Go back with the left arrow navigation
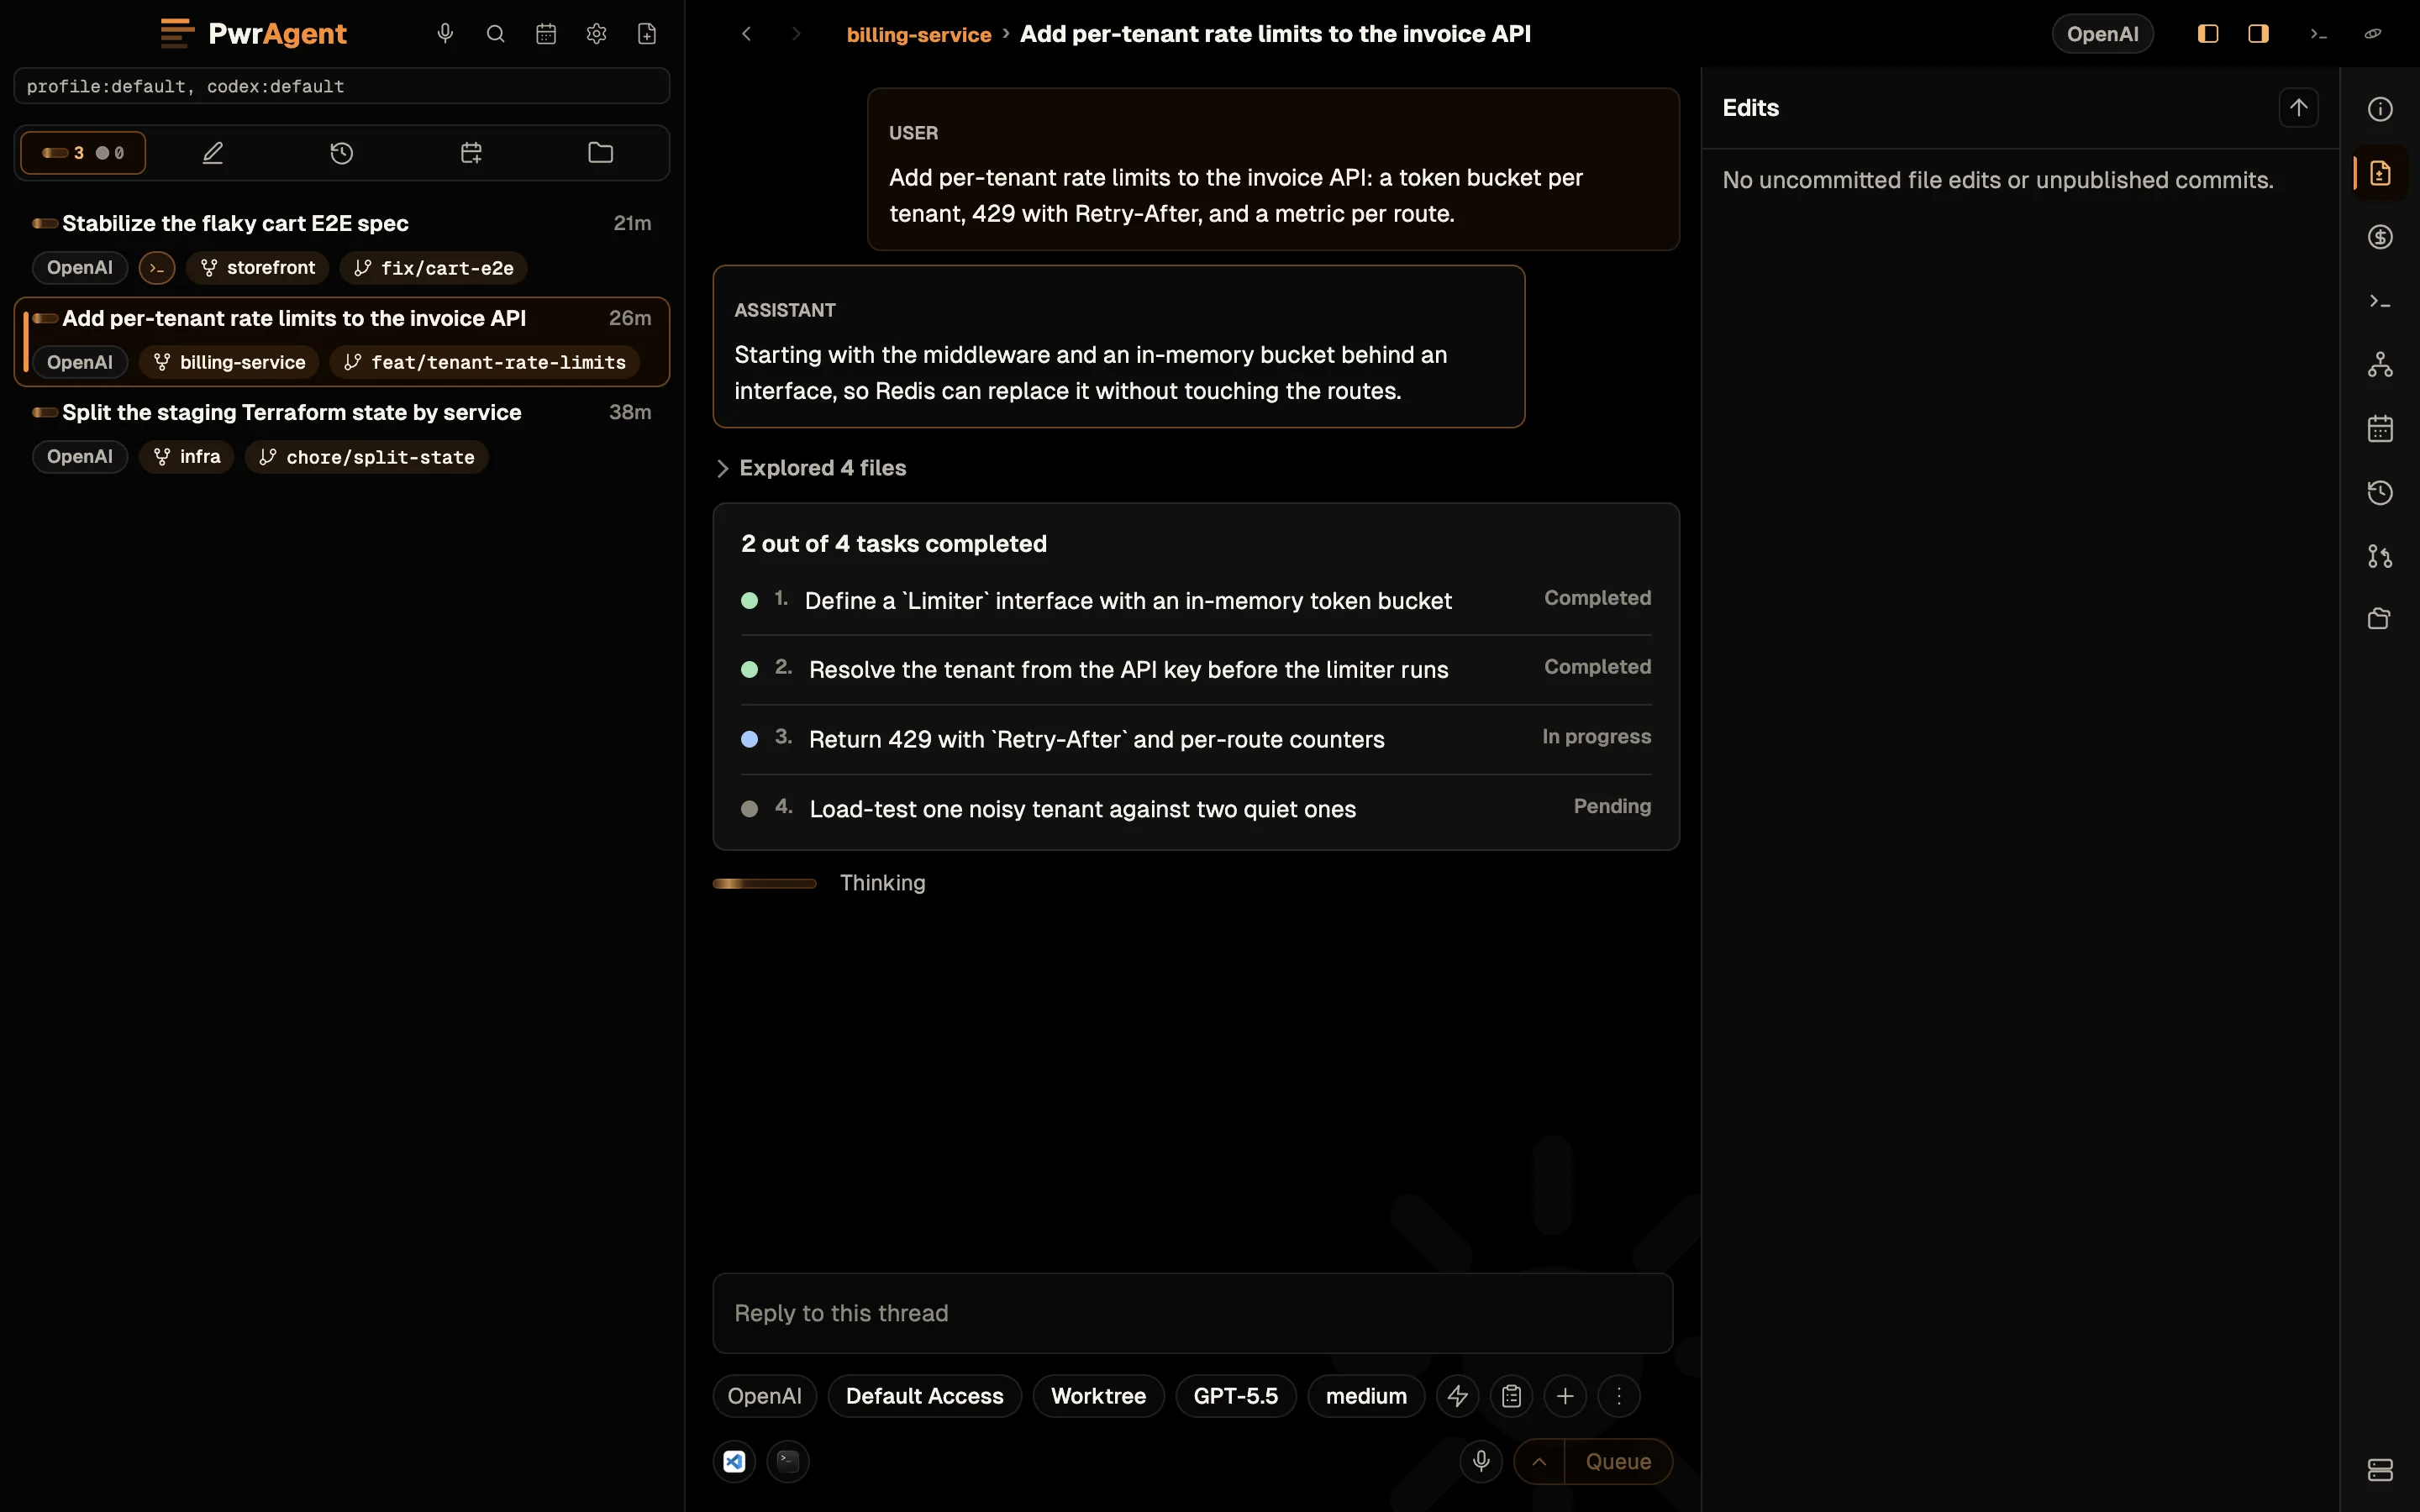Image resolution: width=2420 pixels, height=1512 pixels. (x=746, y=34)
